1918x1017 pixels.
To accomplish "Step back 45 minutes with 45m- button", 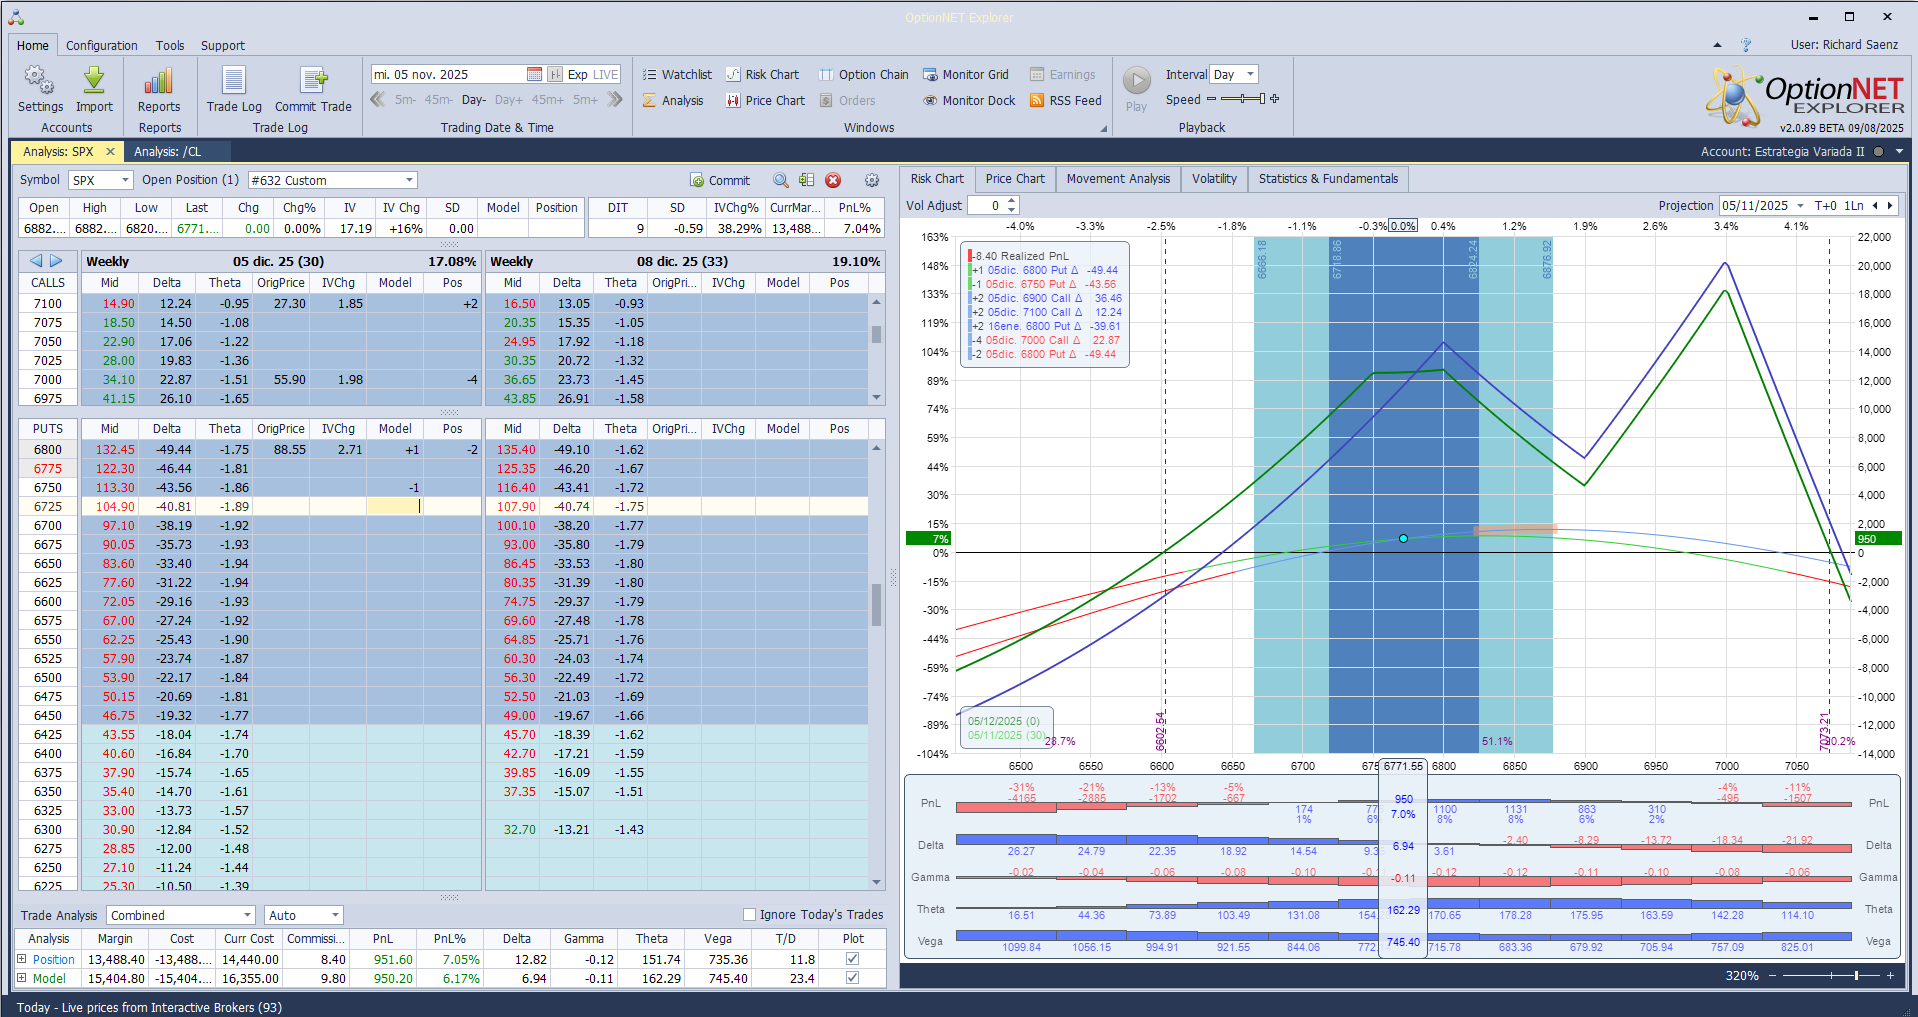I will pyautogui.click(x=438, y=100).
